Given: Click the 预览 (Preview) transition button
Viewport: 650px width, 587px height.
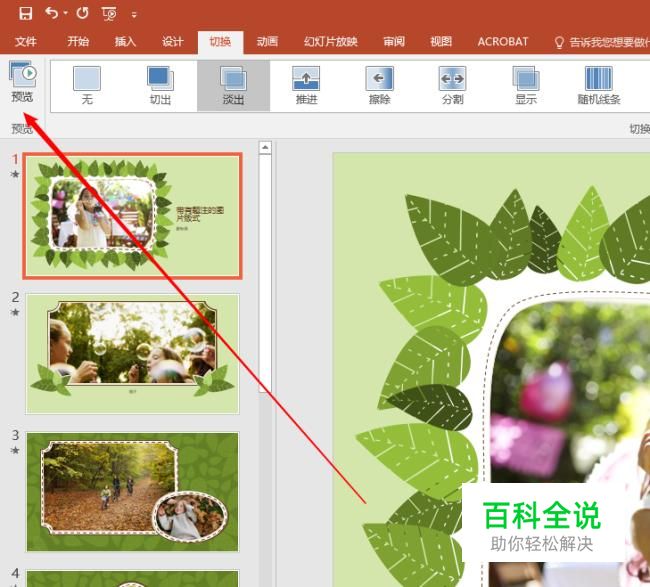Looking at the screenshot, I should pyautogui.click(x=22, y=82).
